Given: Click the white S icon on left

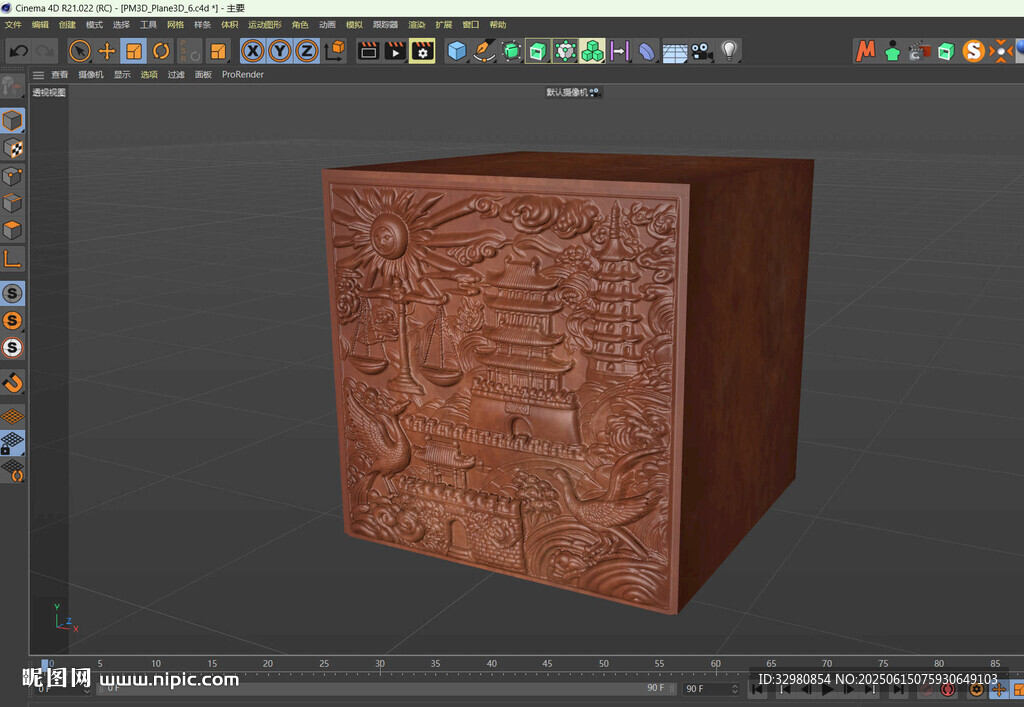Looking at the screenshot, I should click(12, 347).
